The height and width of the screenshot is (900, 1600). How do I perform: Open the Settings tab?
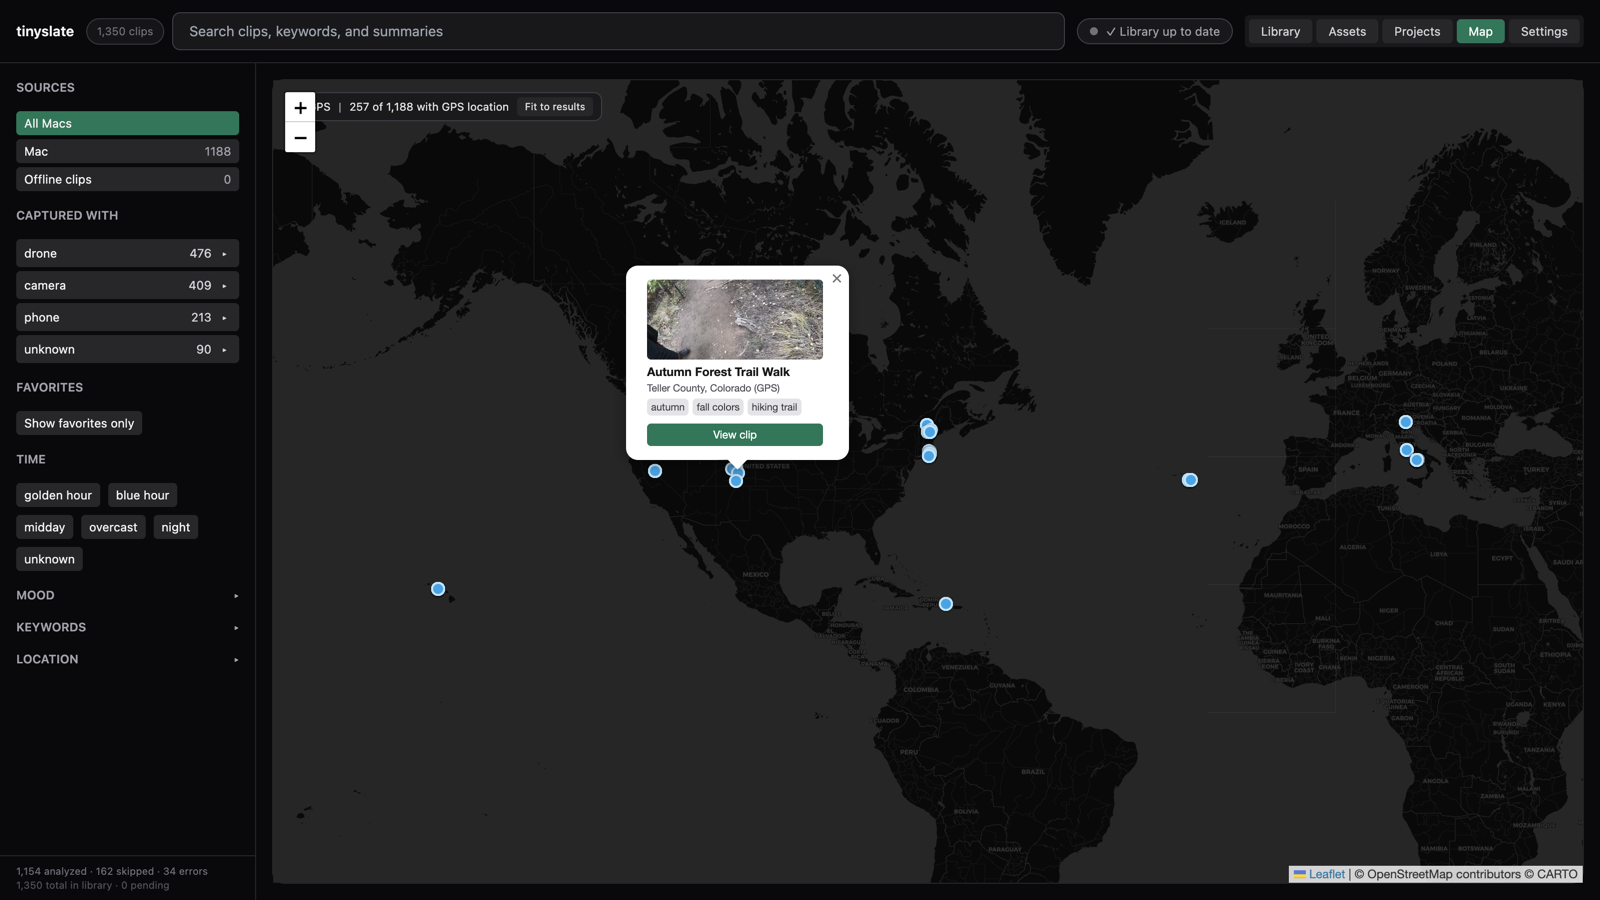tap(1544, 31)
